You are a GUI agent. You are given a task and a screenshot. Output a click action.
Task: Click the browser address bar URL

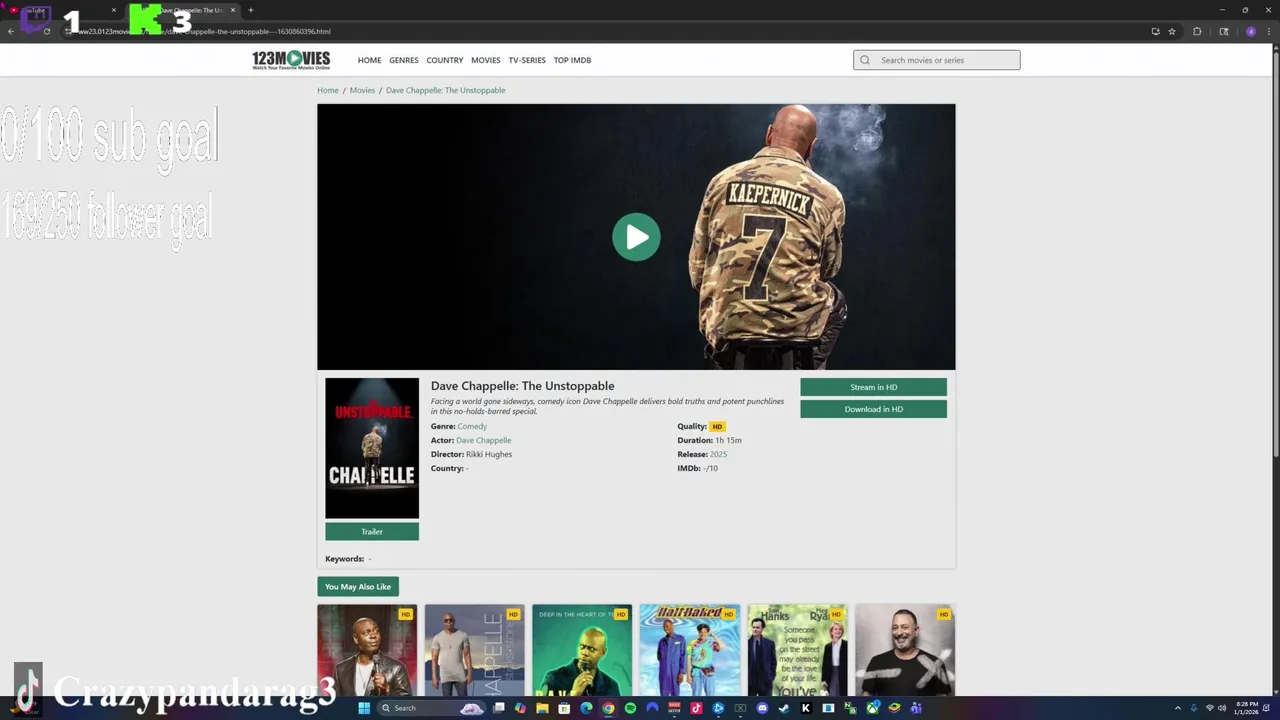pyautogui.click(x=205, y=31)
